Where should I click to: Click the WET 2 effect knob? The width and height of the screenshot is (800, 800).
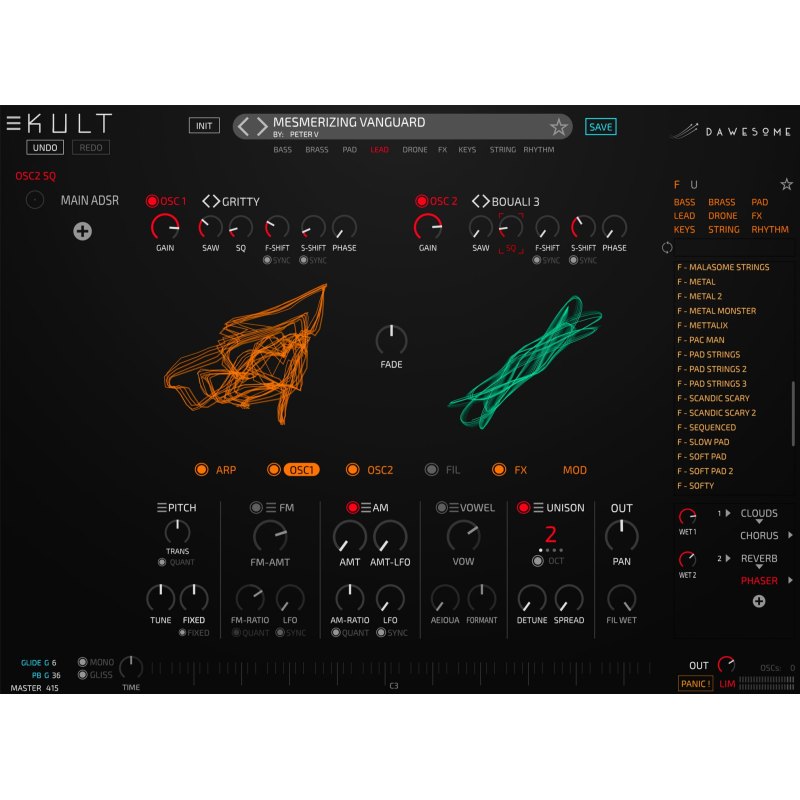tap(687, 560)
